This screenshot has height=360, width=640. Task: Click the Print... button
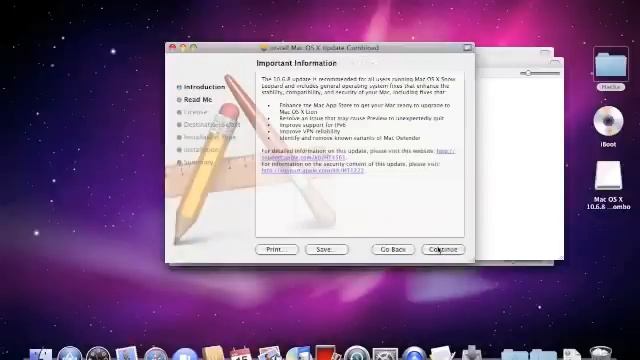(277, 249)
